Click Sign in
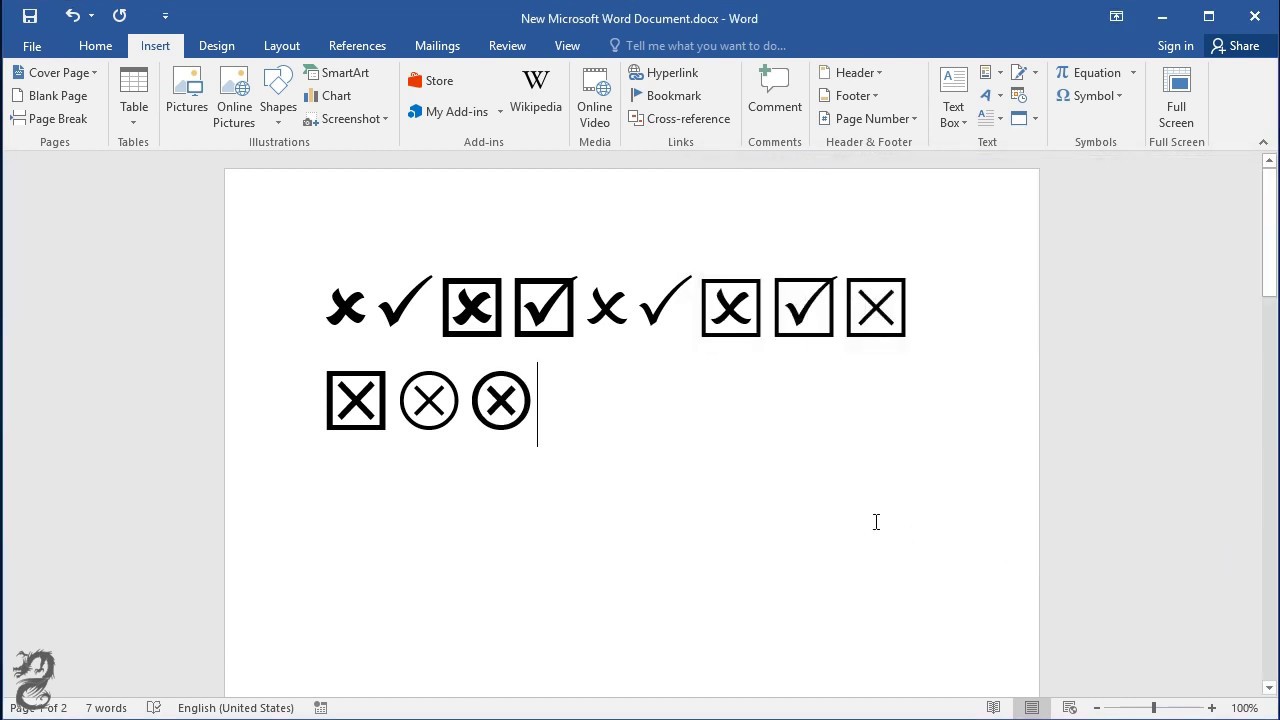Screen dimensions: 1280x720 1176,46
